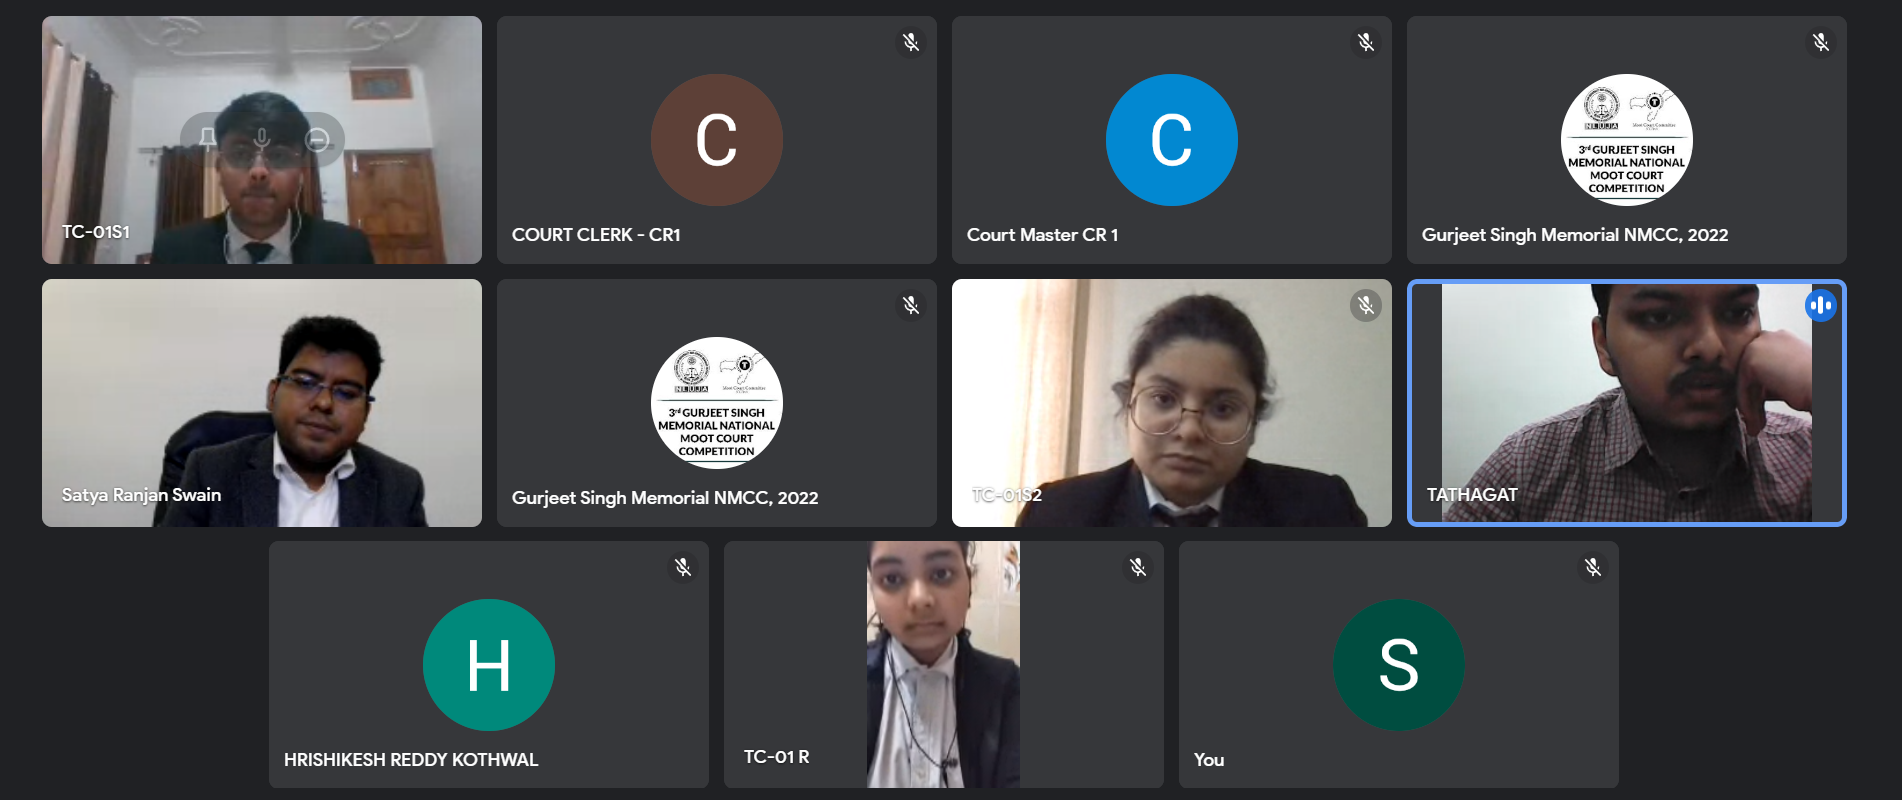This screenshot has height=800, width=1902.
Task: Mute TC-01S1's microphone from the hover overlay
Action: (262, 139)
